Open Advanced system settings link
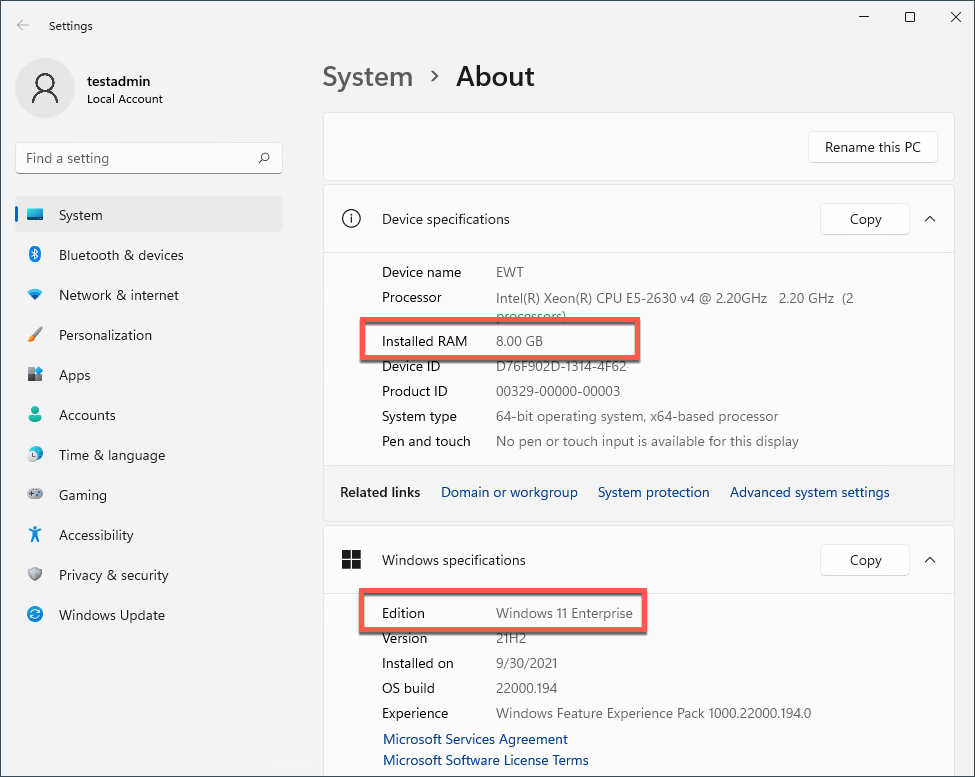 coord(810,492)
